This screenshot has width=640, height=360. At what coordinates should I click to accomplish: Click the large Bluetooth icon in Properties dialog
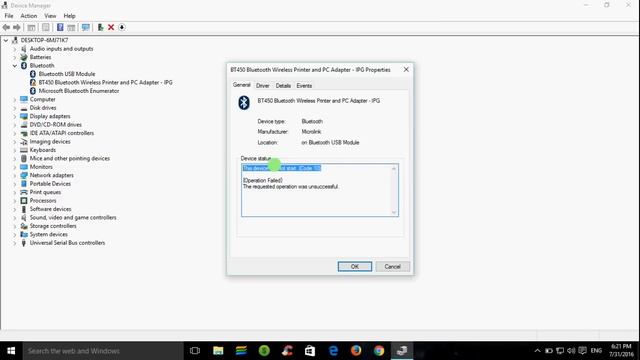point(244,102)
